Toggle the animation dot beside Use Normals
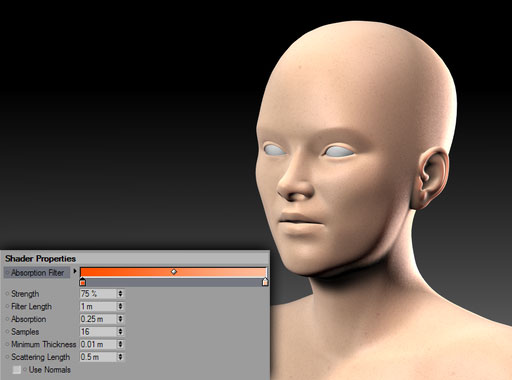Screen dimensions: 512x380 click(x=25, y=369)
